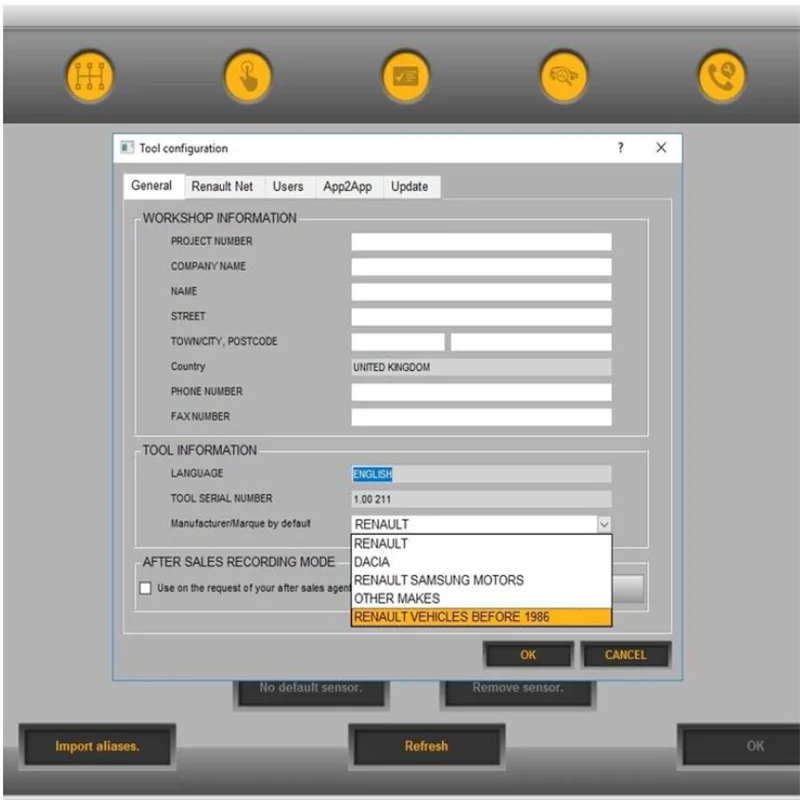Click the background window's OK button
Image resolution: width=800 pixels, height=800 pixels.
click(x=740, y=746)
